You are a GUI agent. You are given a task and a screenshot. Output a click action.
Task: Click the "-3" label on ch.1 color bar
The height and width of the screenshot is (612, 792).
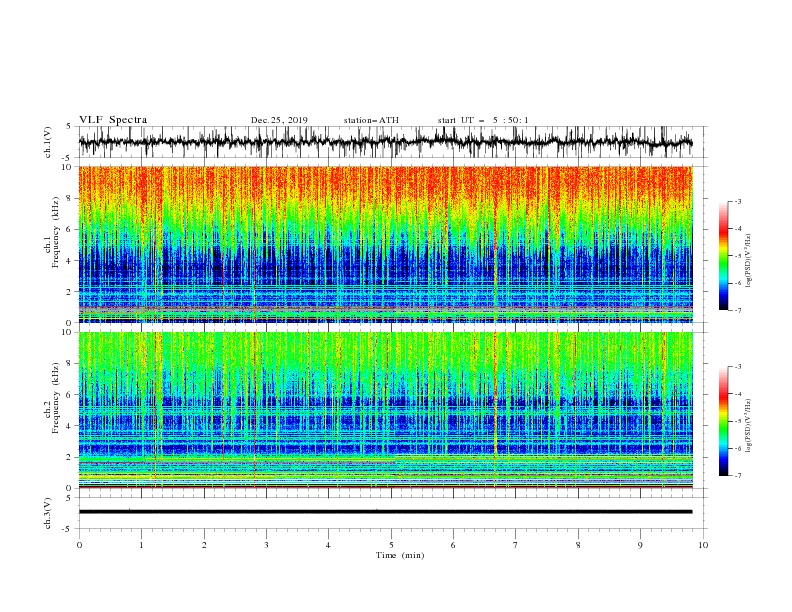click(x=738, y=201)
